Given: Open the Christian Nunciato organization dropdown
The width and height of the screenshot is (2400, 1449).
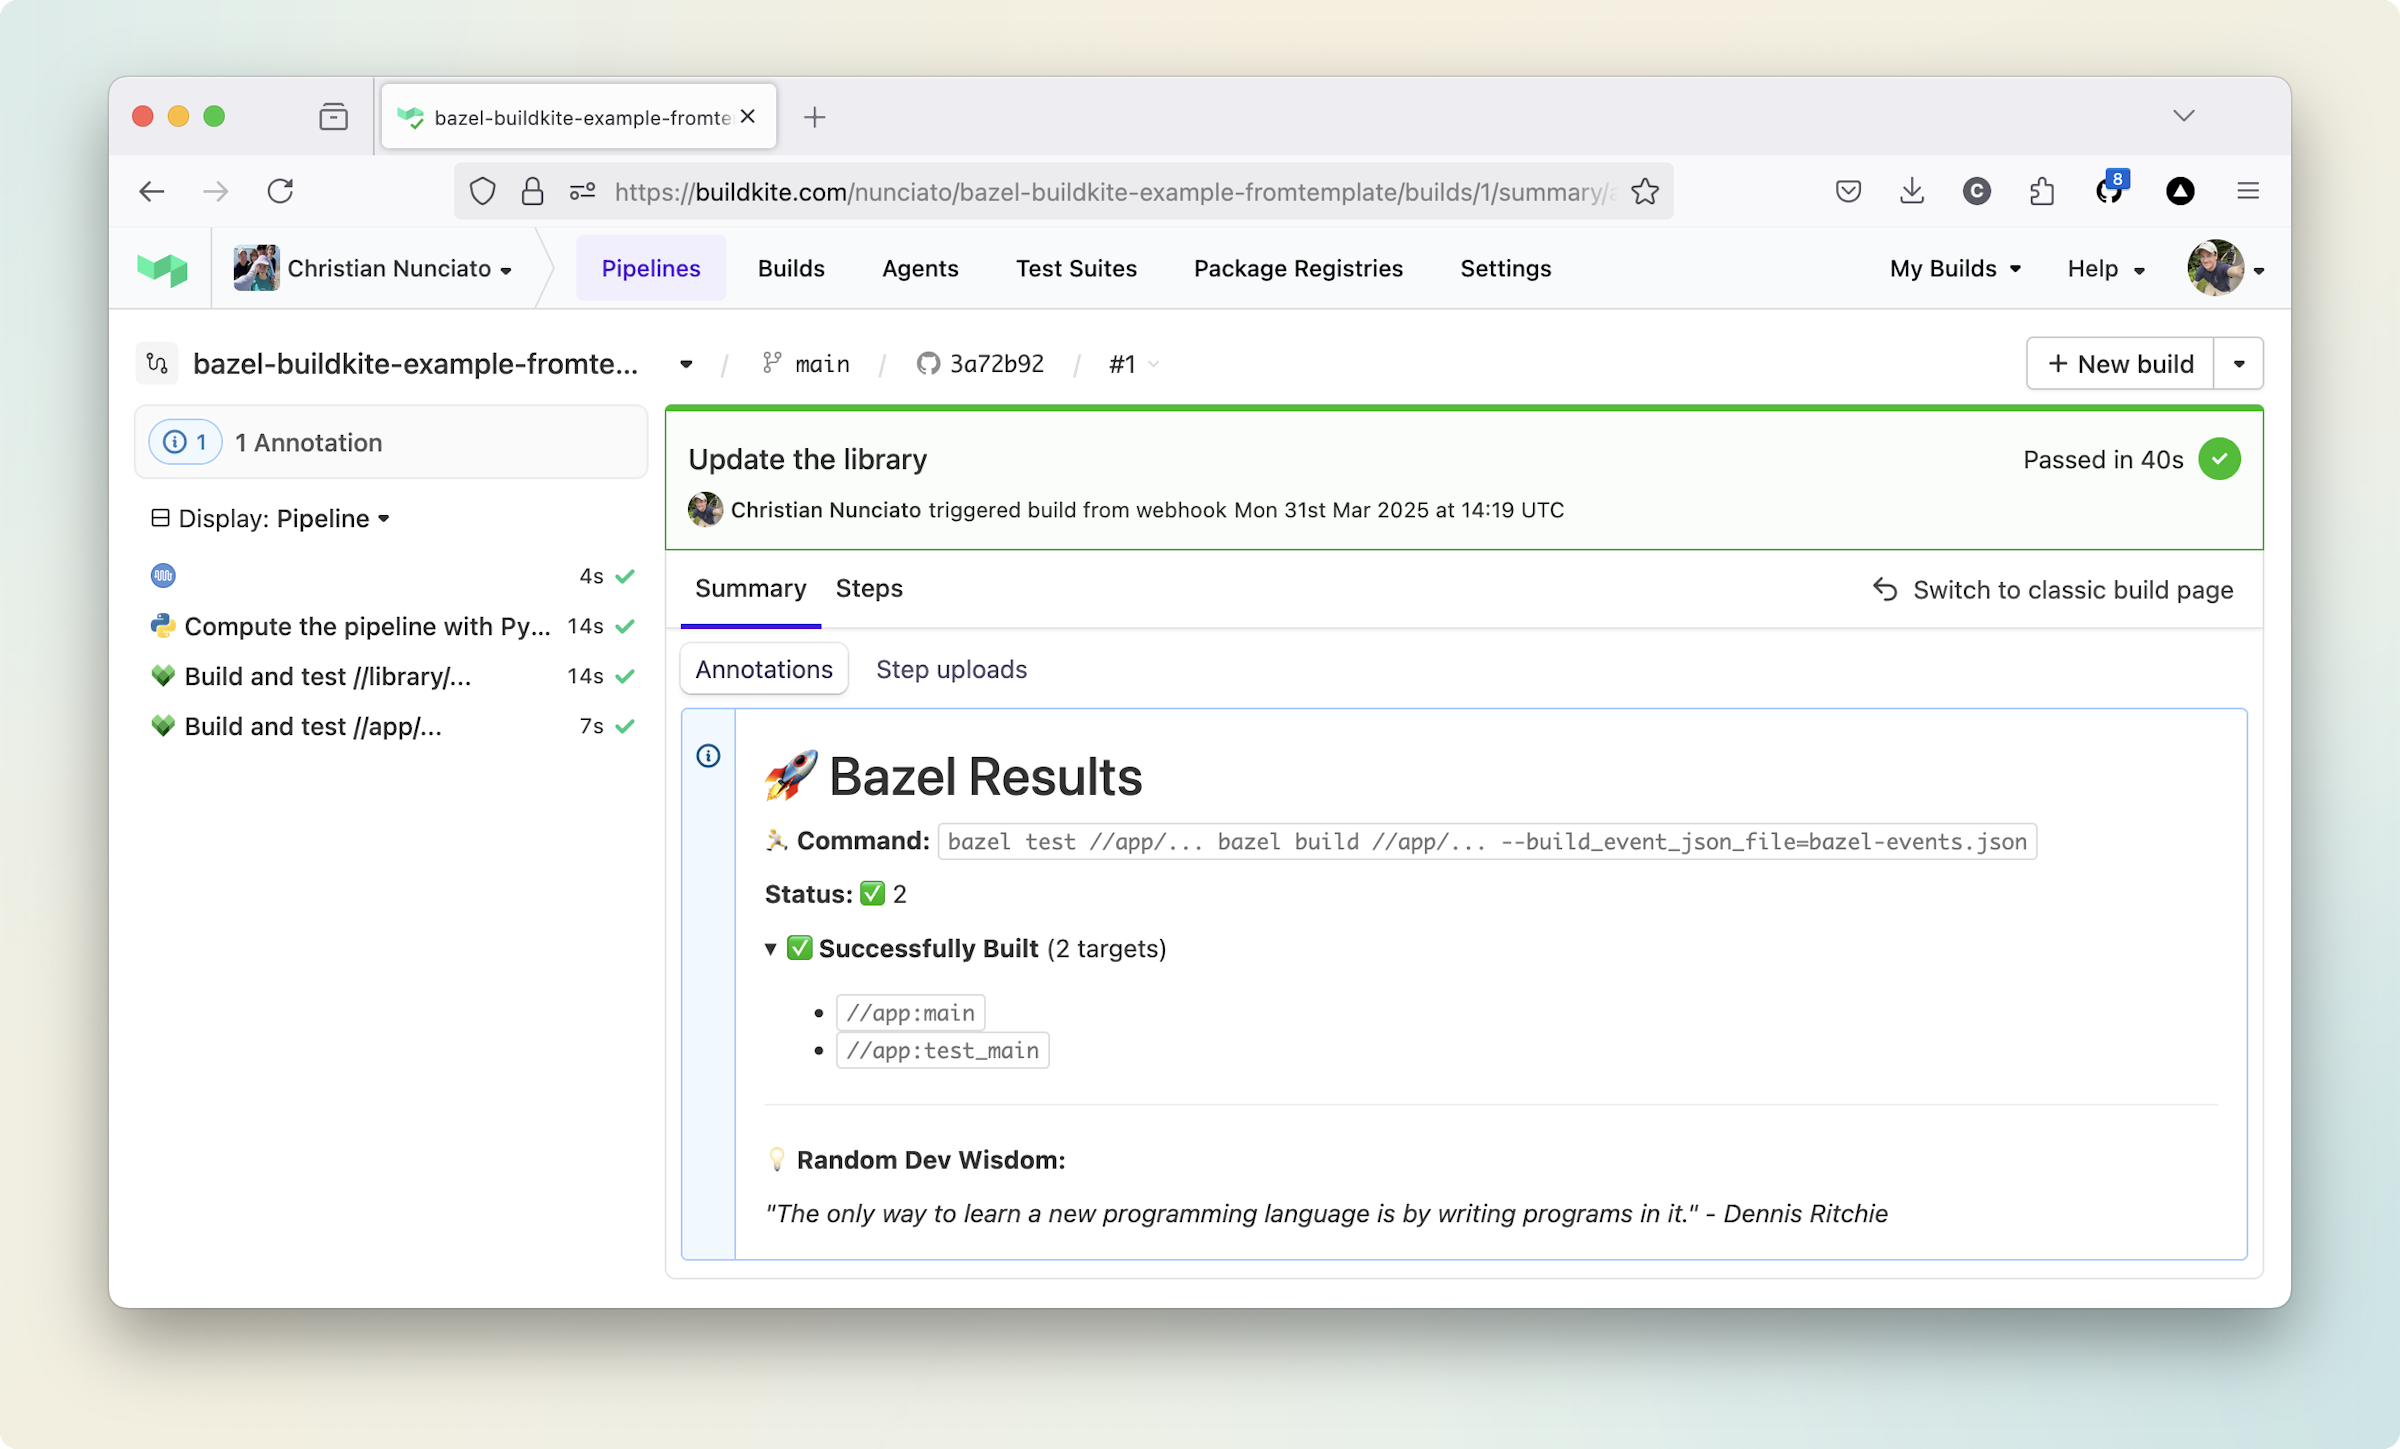Looking at the screenshot, I should pyautogui.click(x=376, y=268).
